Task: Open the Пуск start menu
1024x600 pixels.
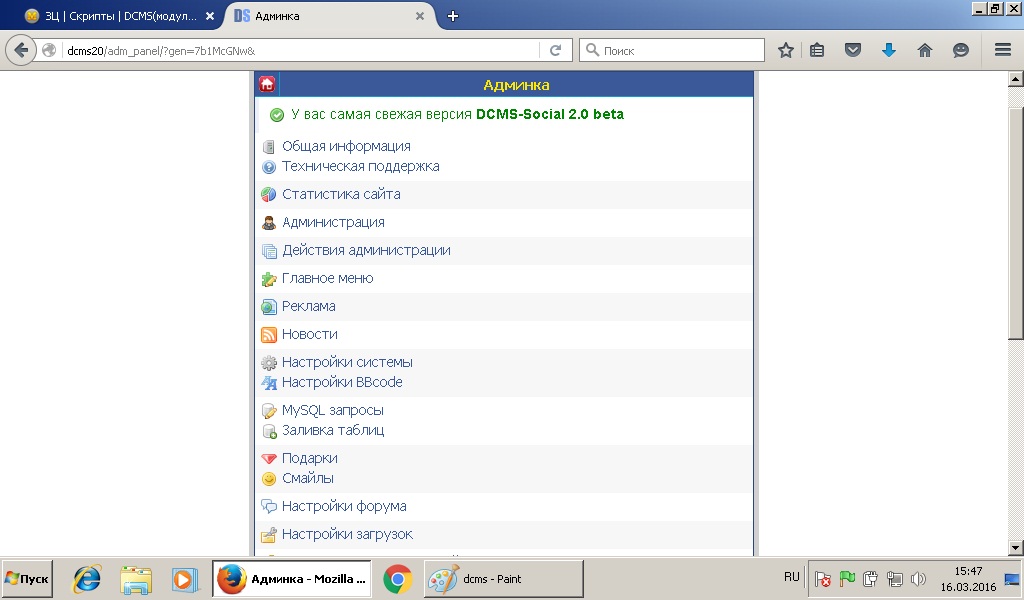Action: click(27, 579)
